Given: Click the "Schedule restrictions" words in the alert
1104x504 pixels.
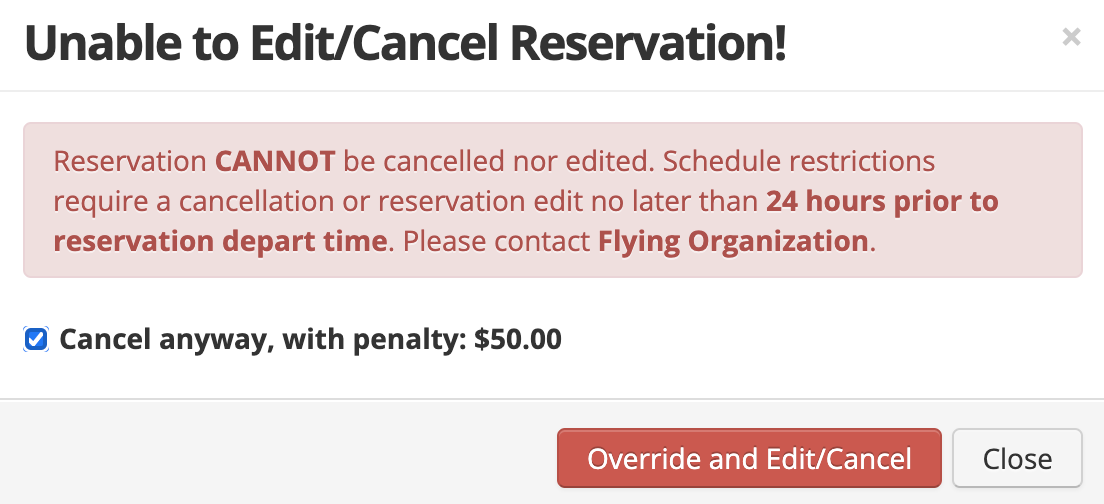Looking at the screenshot, I should (x=799, y=162).
